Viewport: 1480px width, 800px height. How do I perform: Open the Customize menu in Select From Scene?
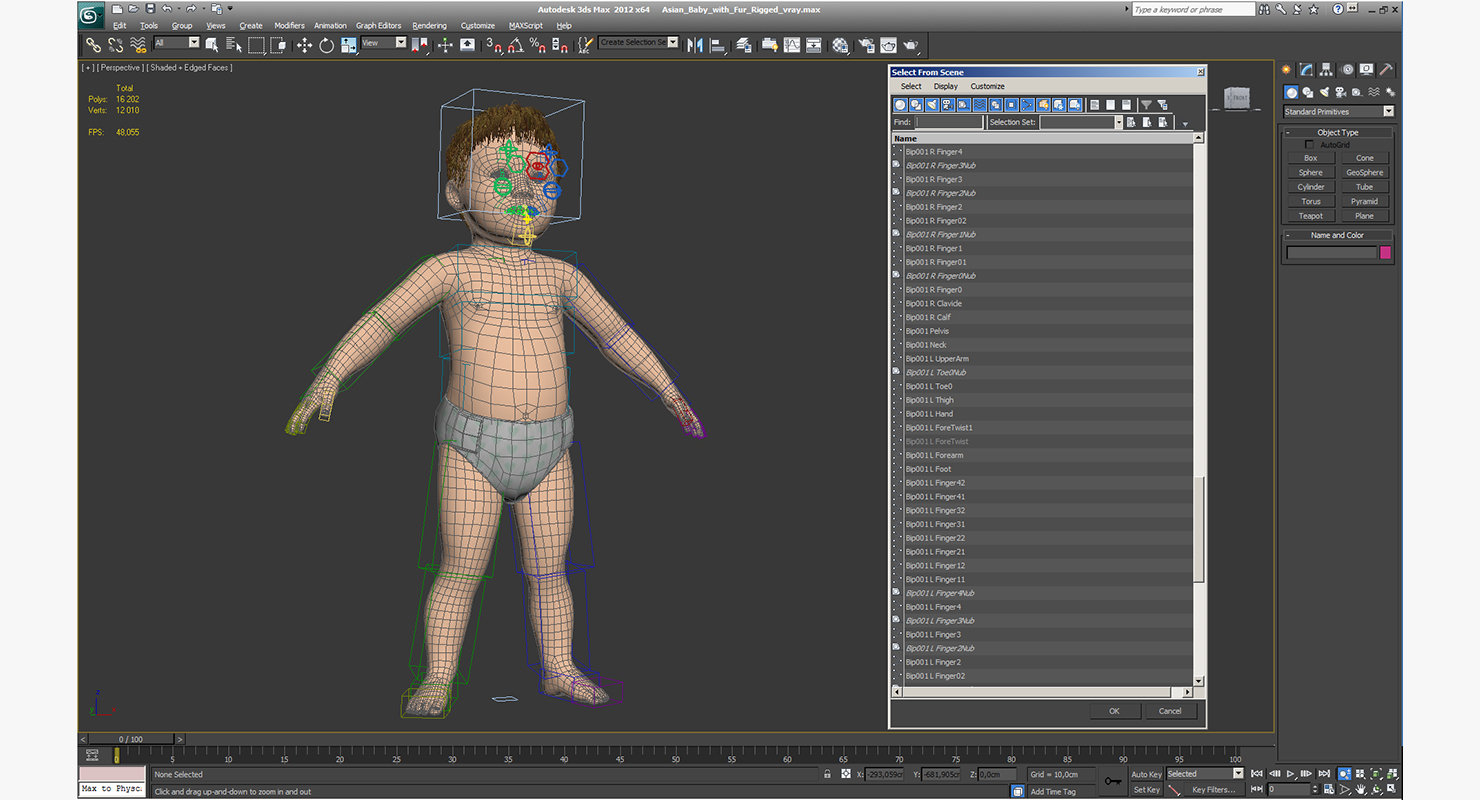987,86
